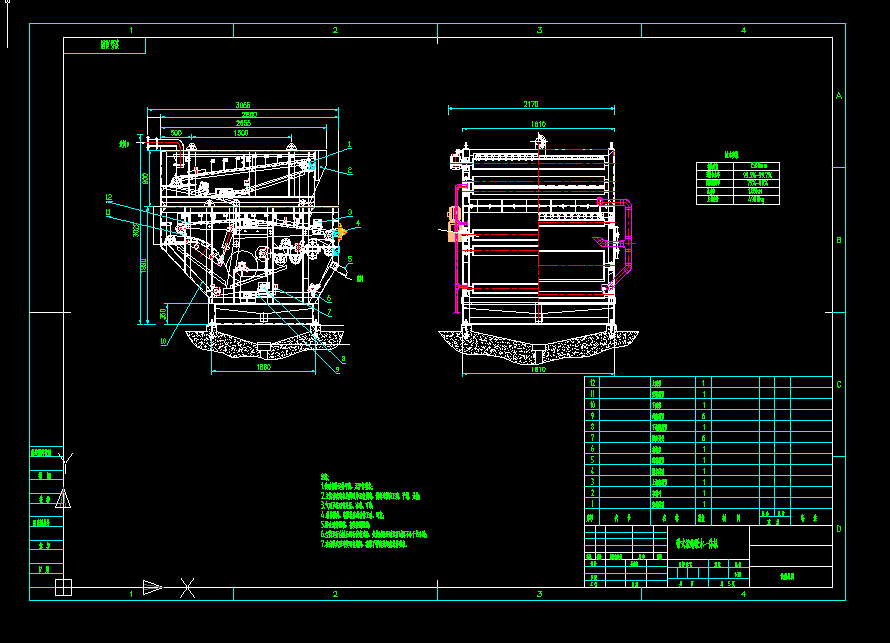890x643 pixels.
Task: Select zone label 3 on the bottom border
Action: (539, 594)
